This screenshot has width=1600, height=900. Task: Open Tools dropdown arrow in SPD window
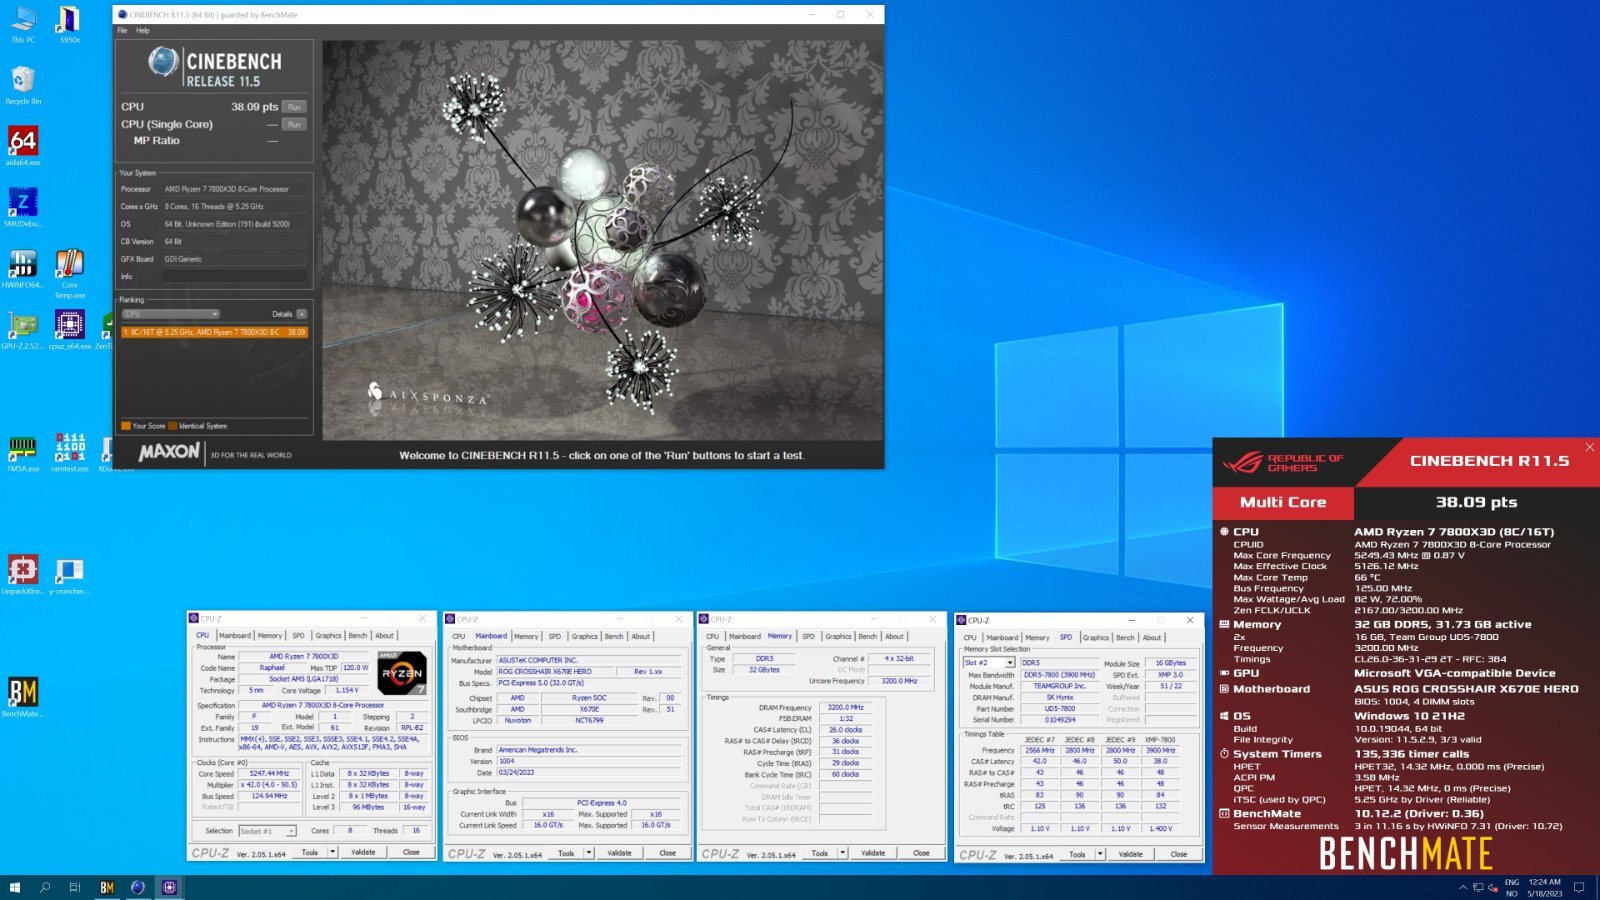tap(1100, 854)
